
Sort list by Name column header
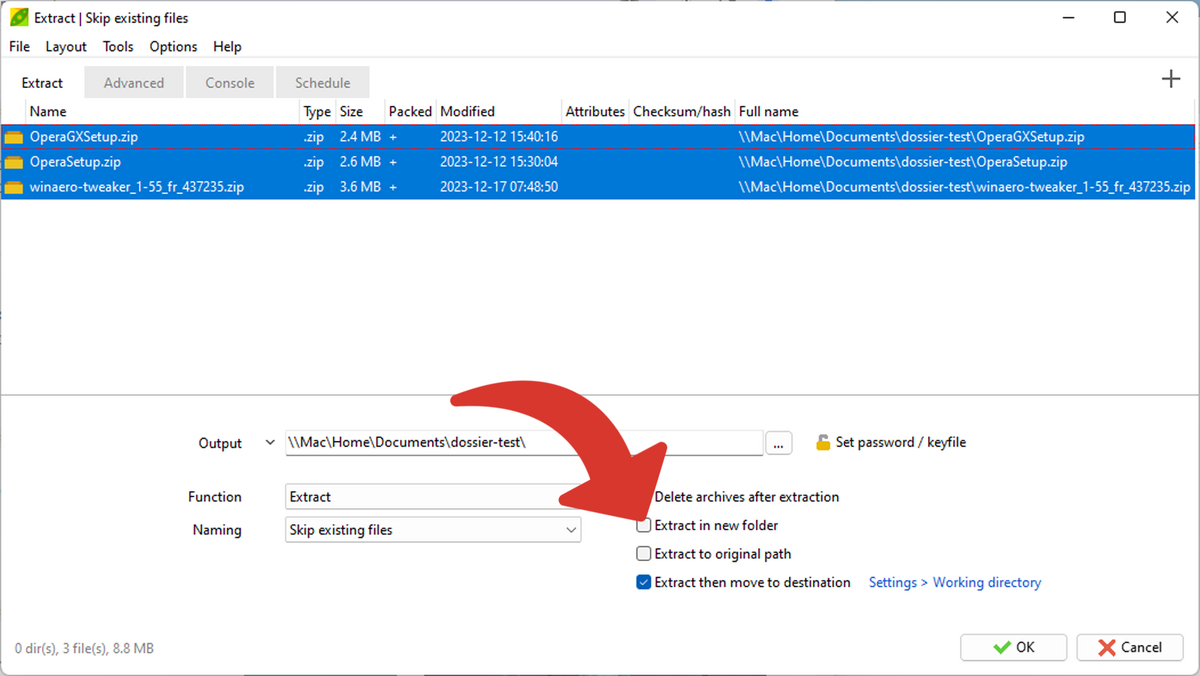pyautogui.click(x=163, y=112)
